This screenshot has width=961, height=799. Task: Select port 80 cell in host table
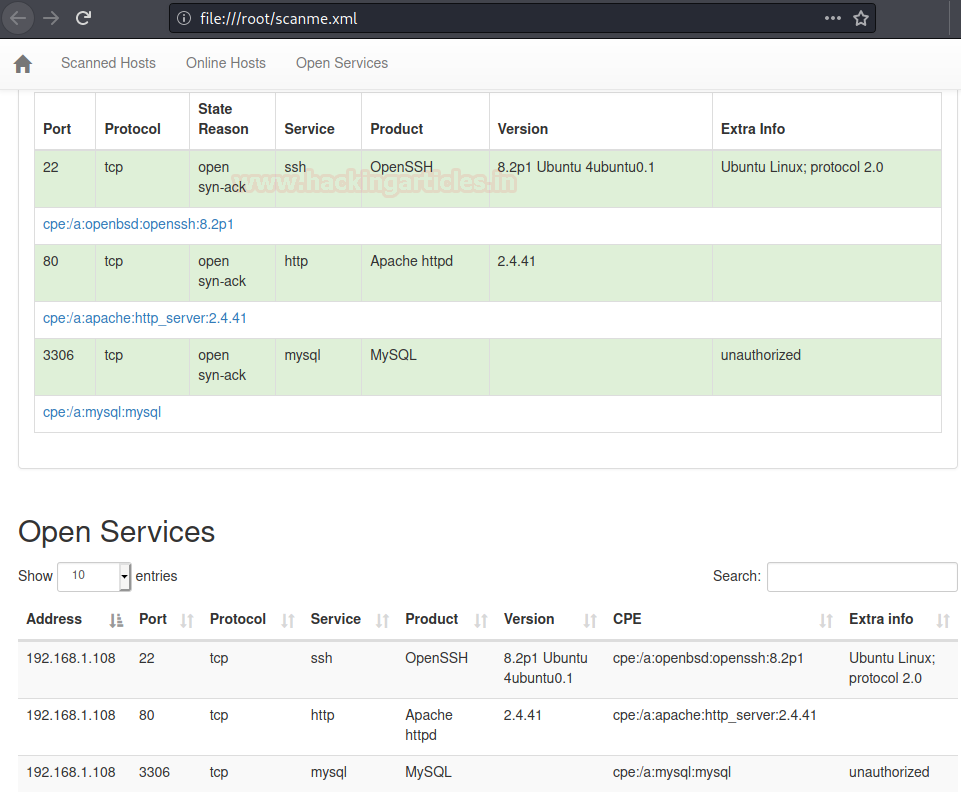tap(65, 273)
